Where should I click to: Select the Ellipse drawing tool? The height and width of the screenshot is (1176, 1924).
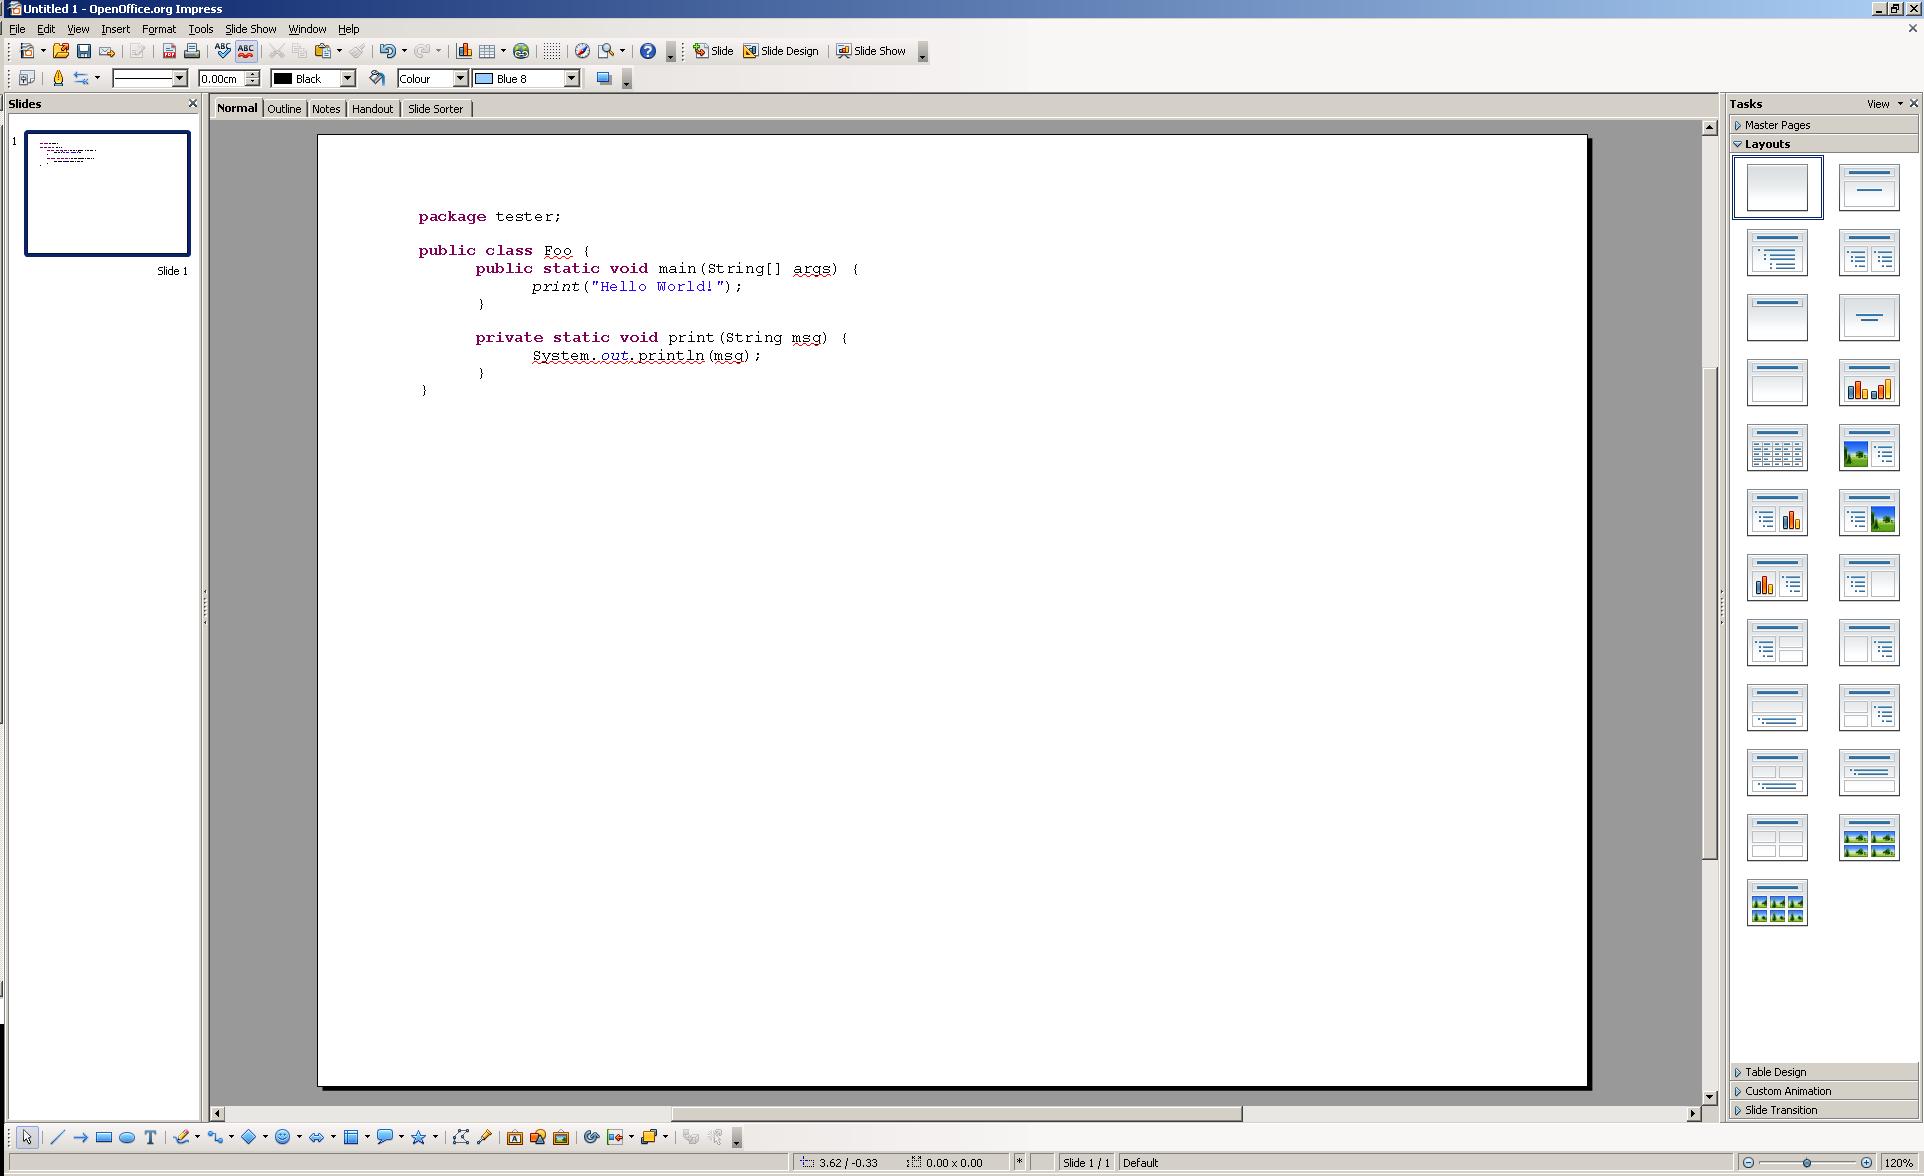click(127, 1137)
